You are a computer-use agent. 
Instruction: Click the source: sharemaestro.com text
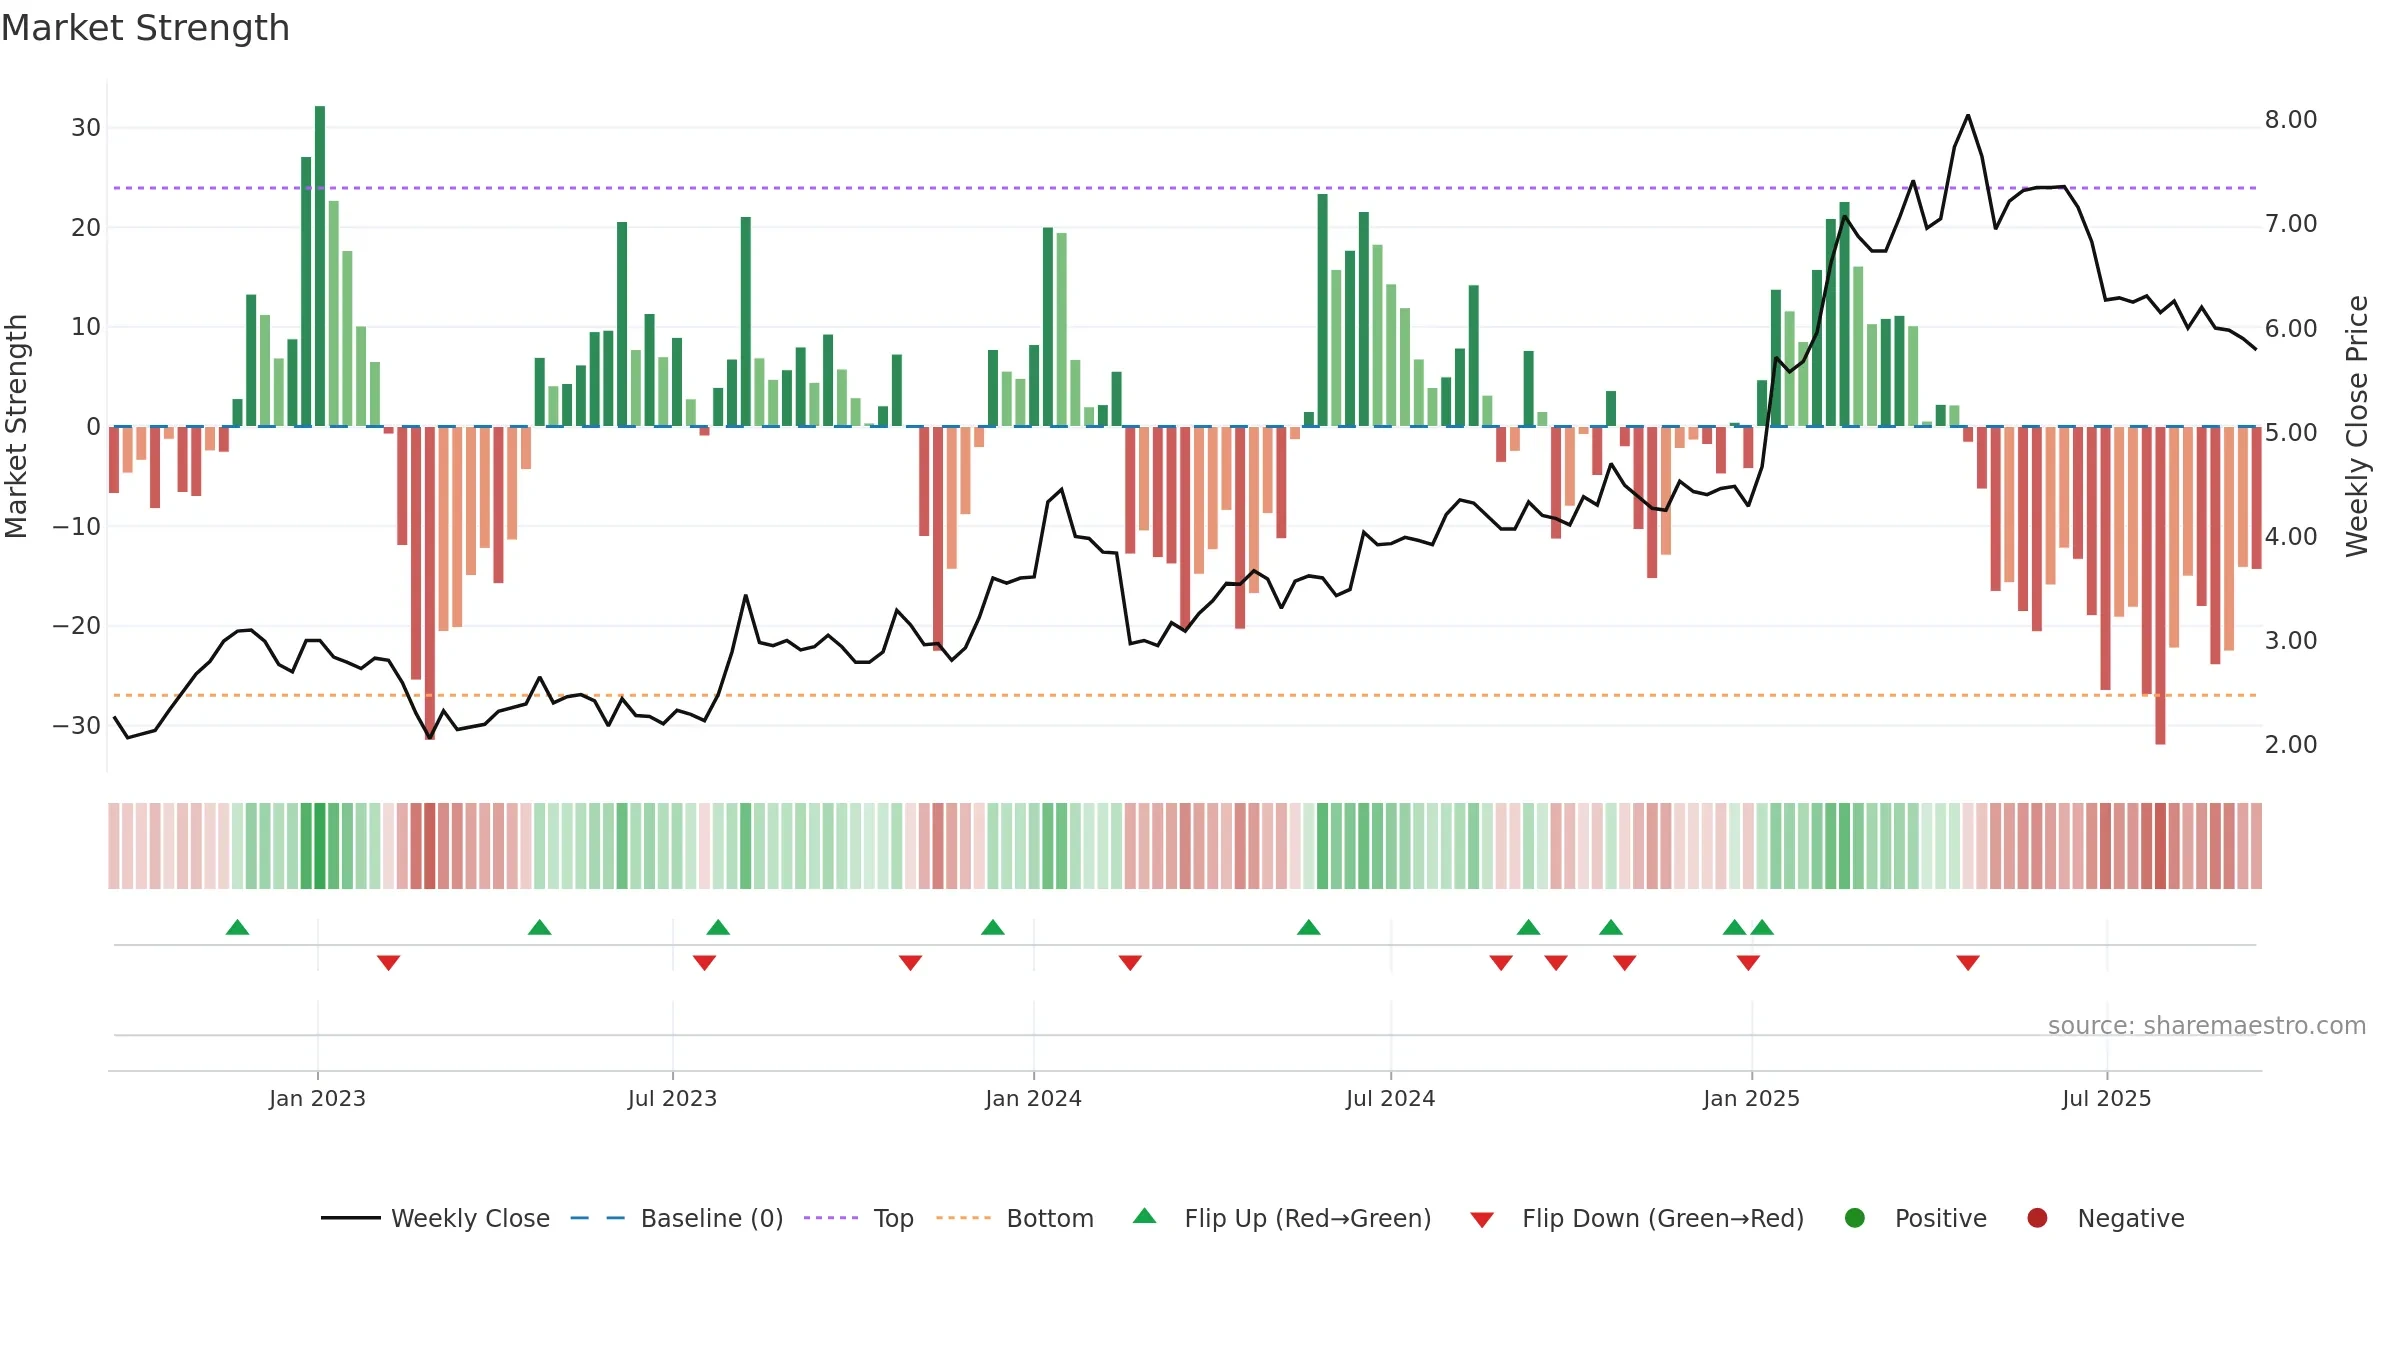2207,1025
